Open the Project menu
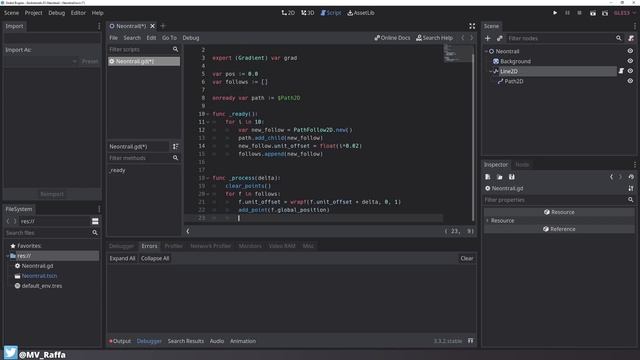 tap(33, 13)
